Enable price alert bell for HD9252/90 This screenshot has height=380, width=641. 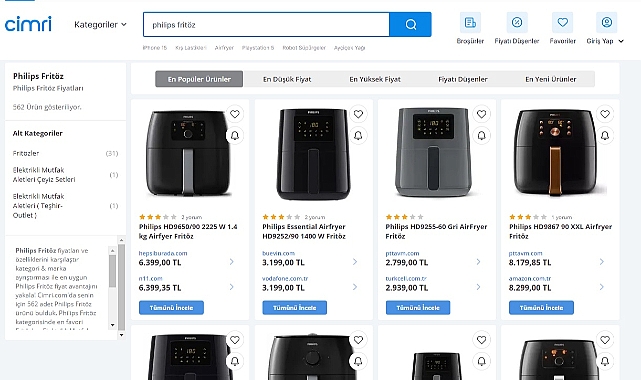358,135
